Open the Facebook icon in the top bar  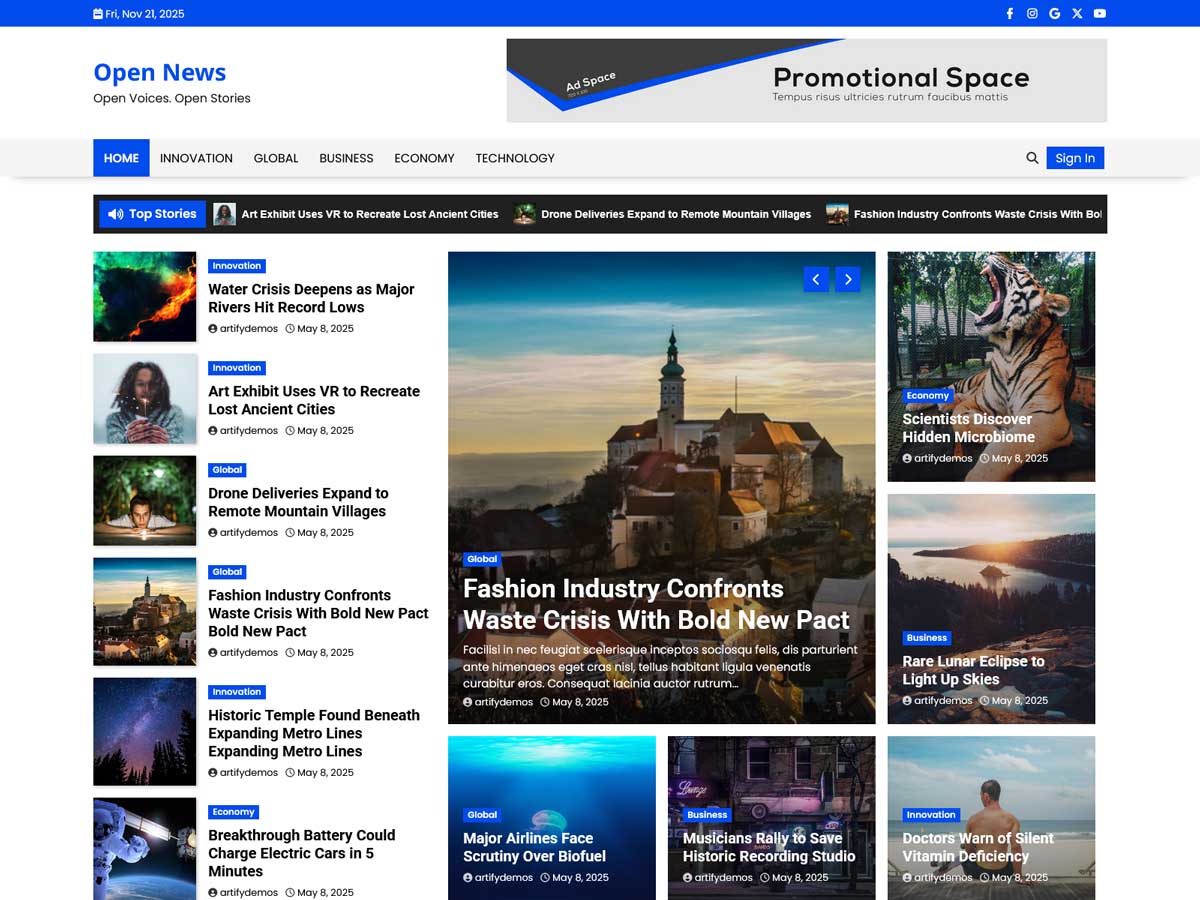1009,13
